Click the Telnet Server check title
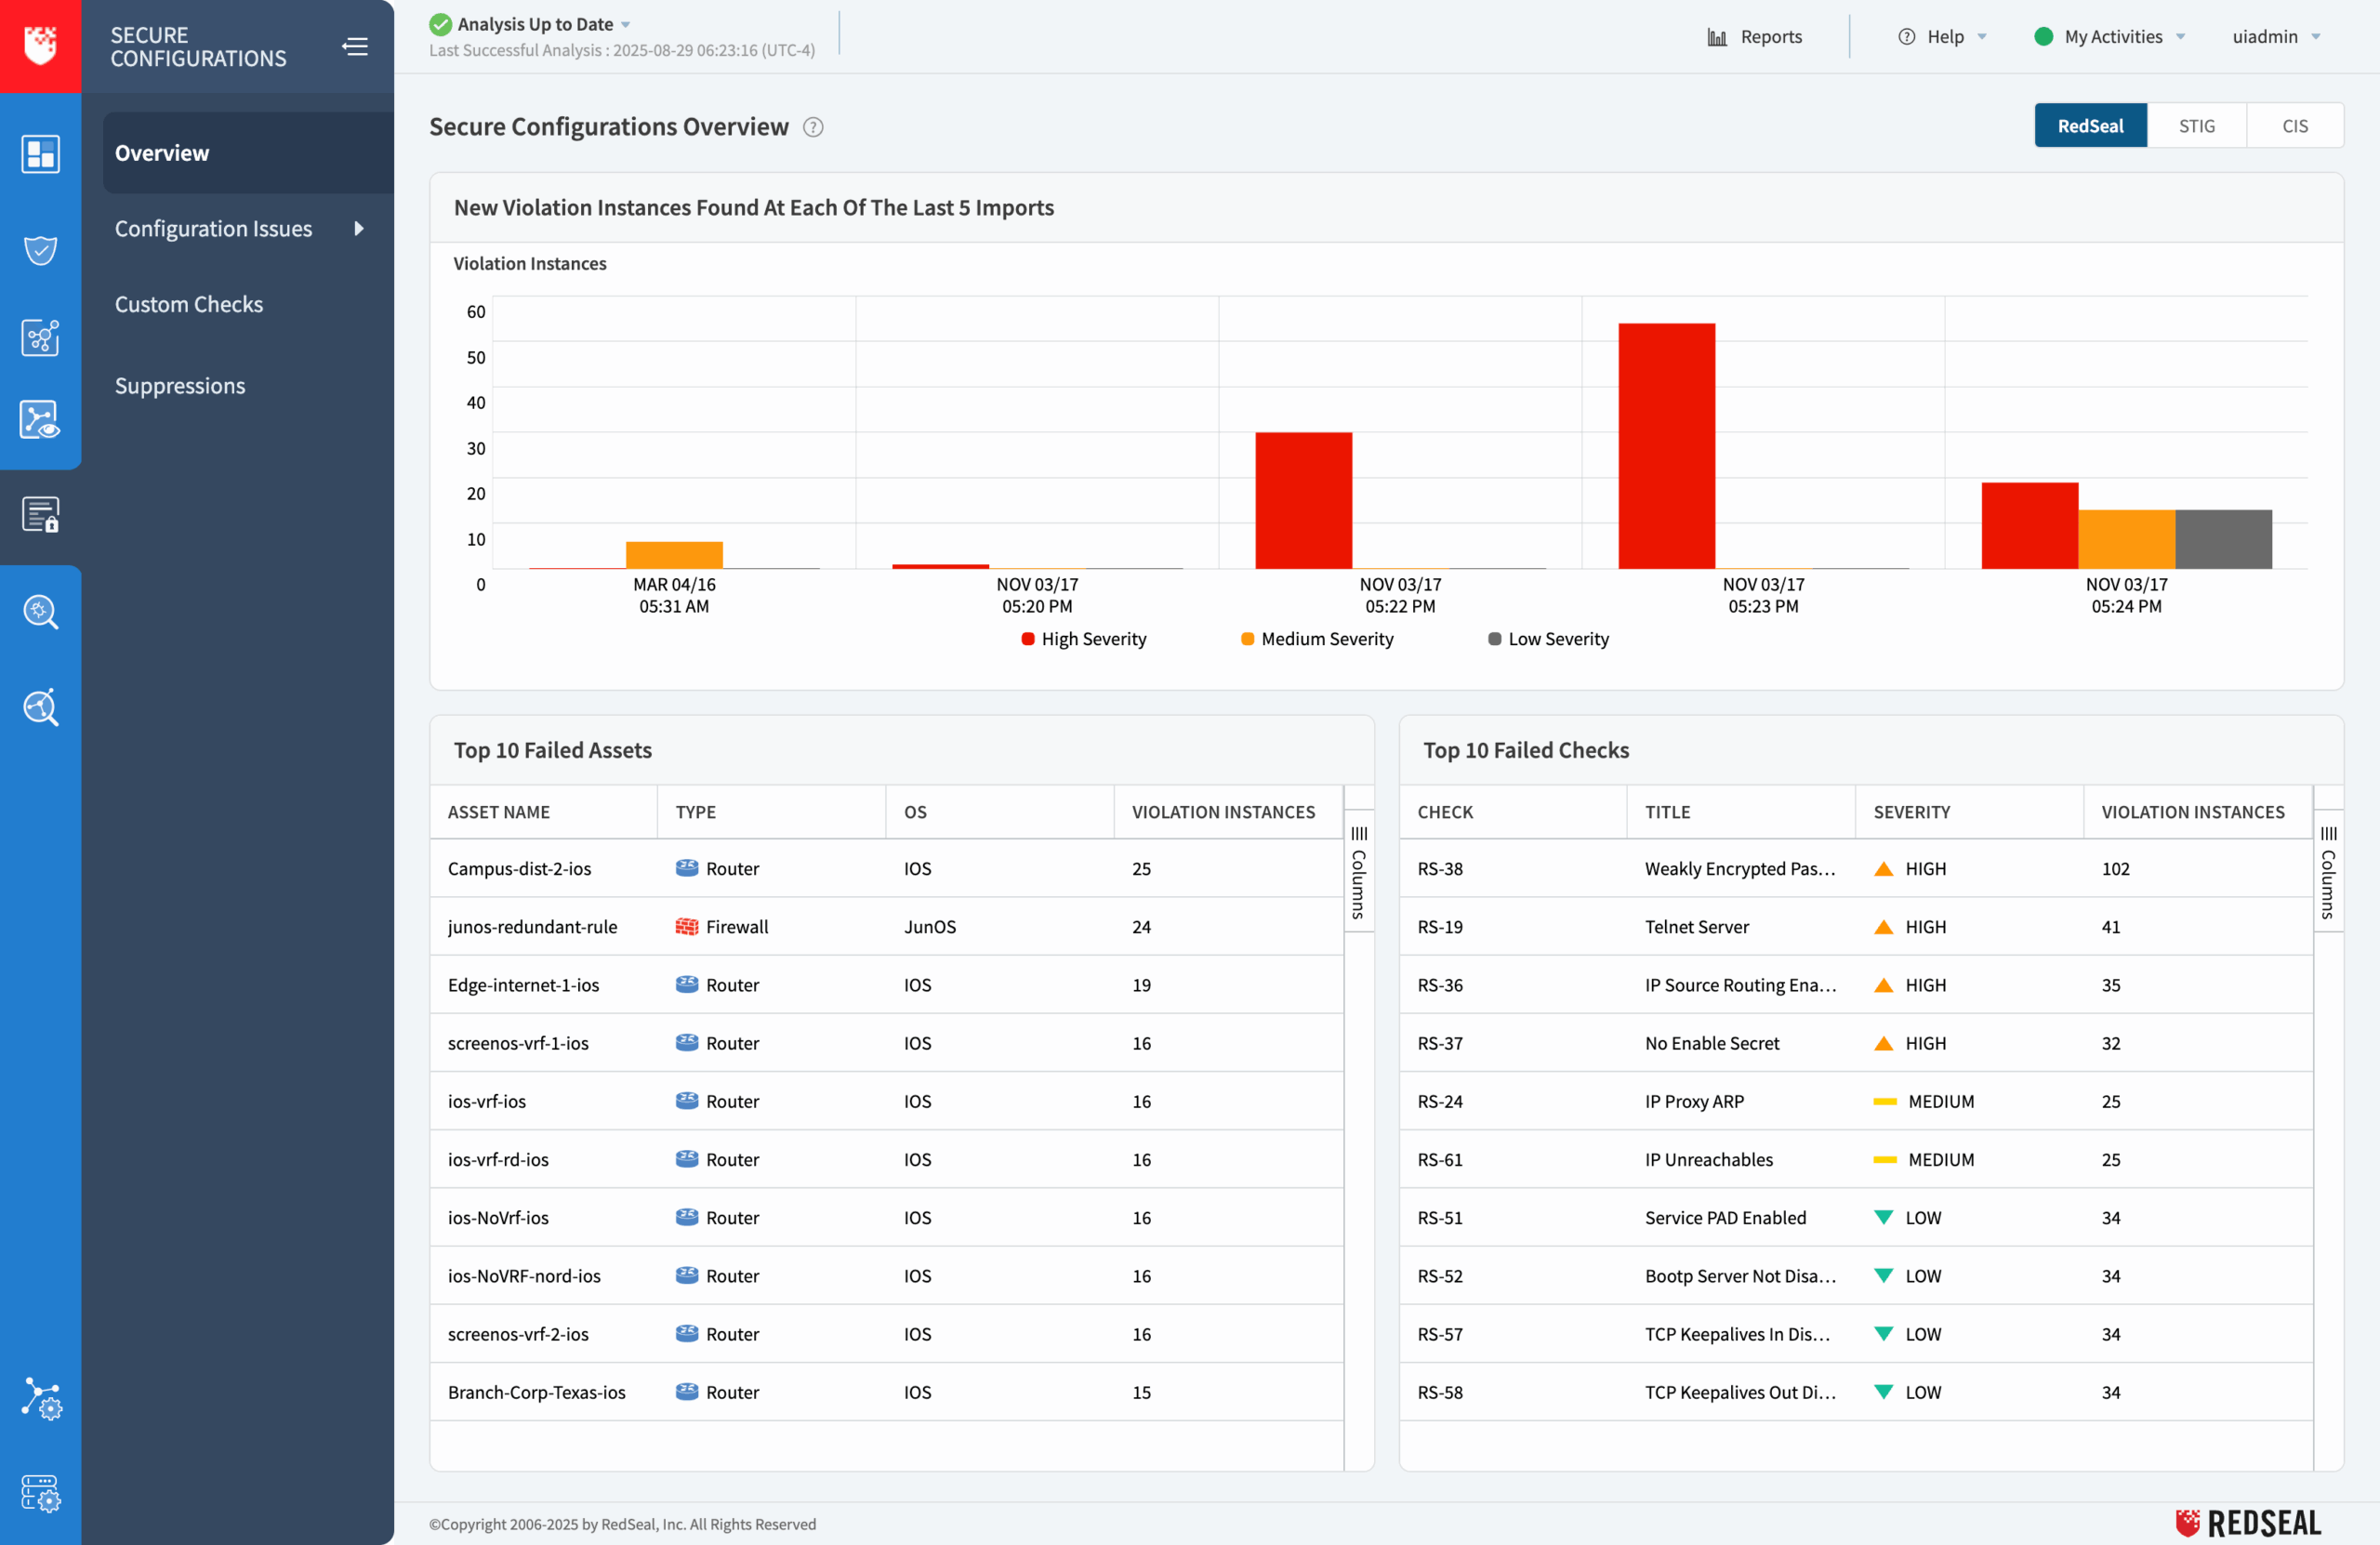The height and width of the screenshot is (1545, 2380). (1696, 926)
